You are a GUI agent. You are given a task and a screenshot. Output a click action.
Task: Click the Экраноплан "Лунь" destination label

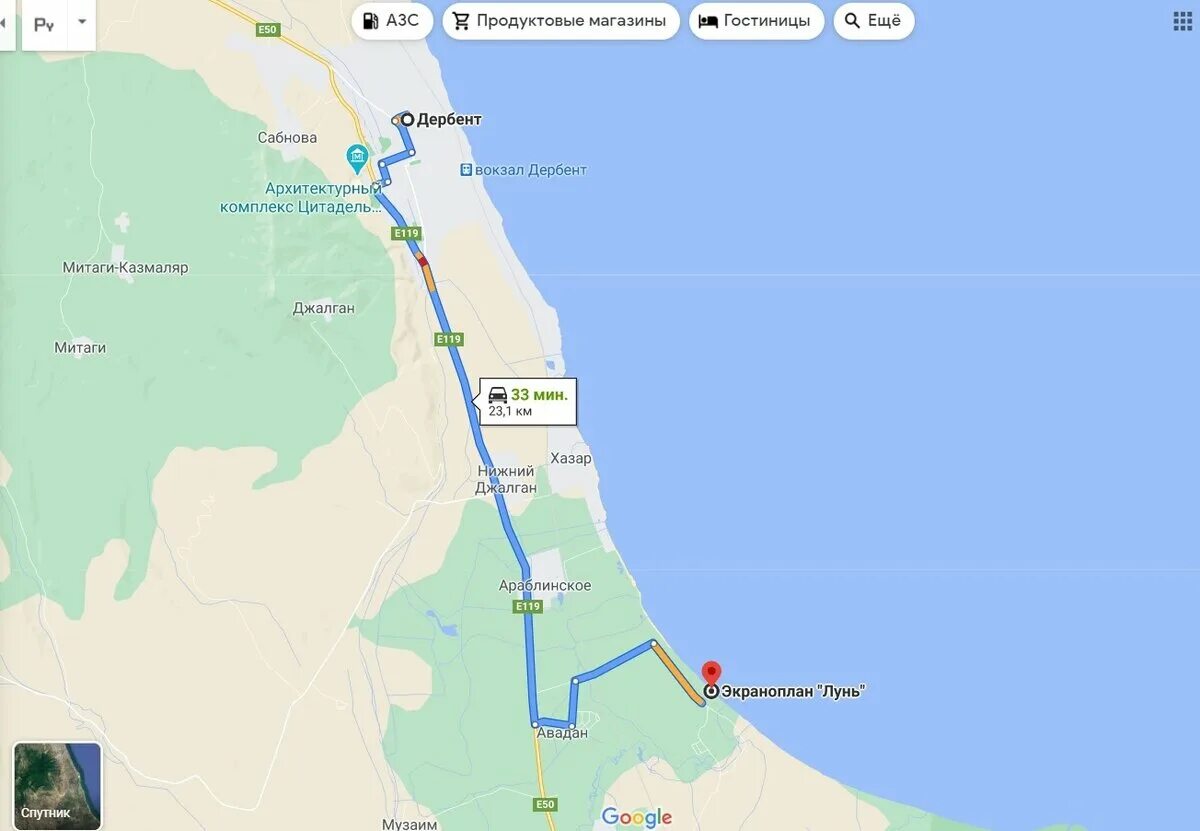[793, 690]
